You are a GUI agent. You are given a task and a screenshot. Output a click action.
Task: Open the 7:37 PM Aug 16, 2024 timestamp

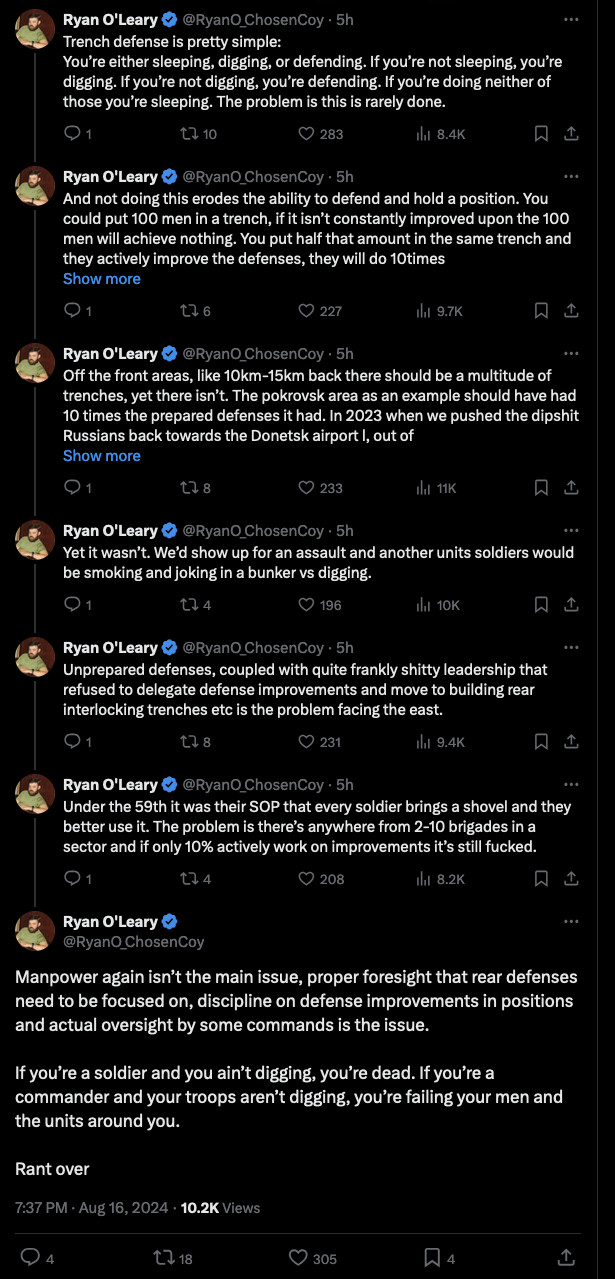pos(92,1207)
